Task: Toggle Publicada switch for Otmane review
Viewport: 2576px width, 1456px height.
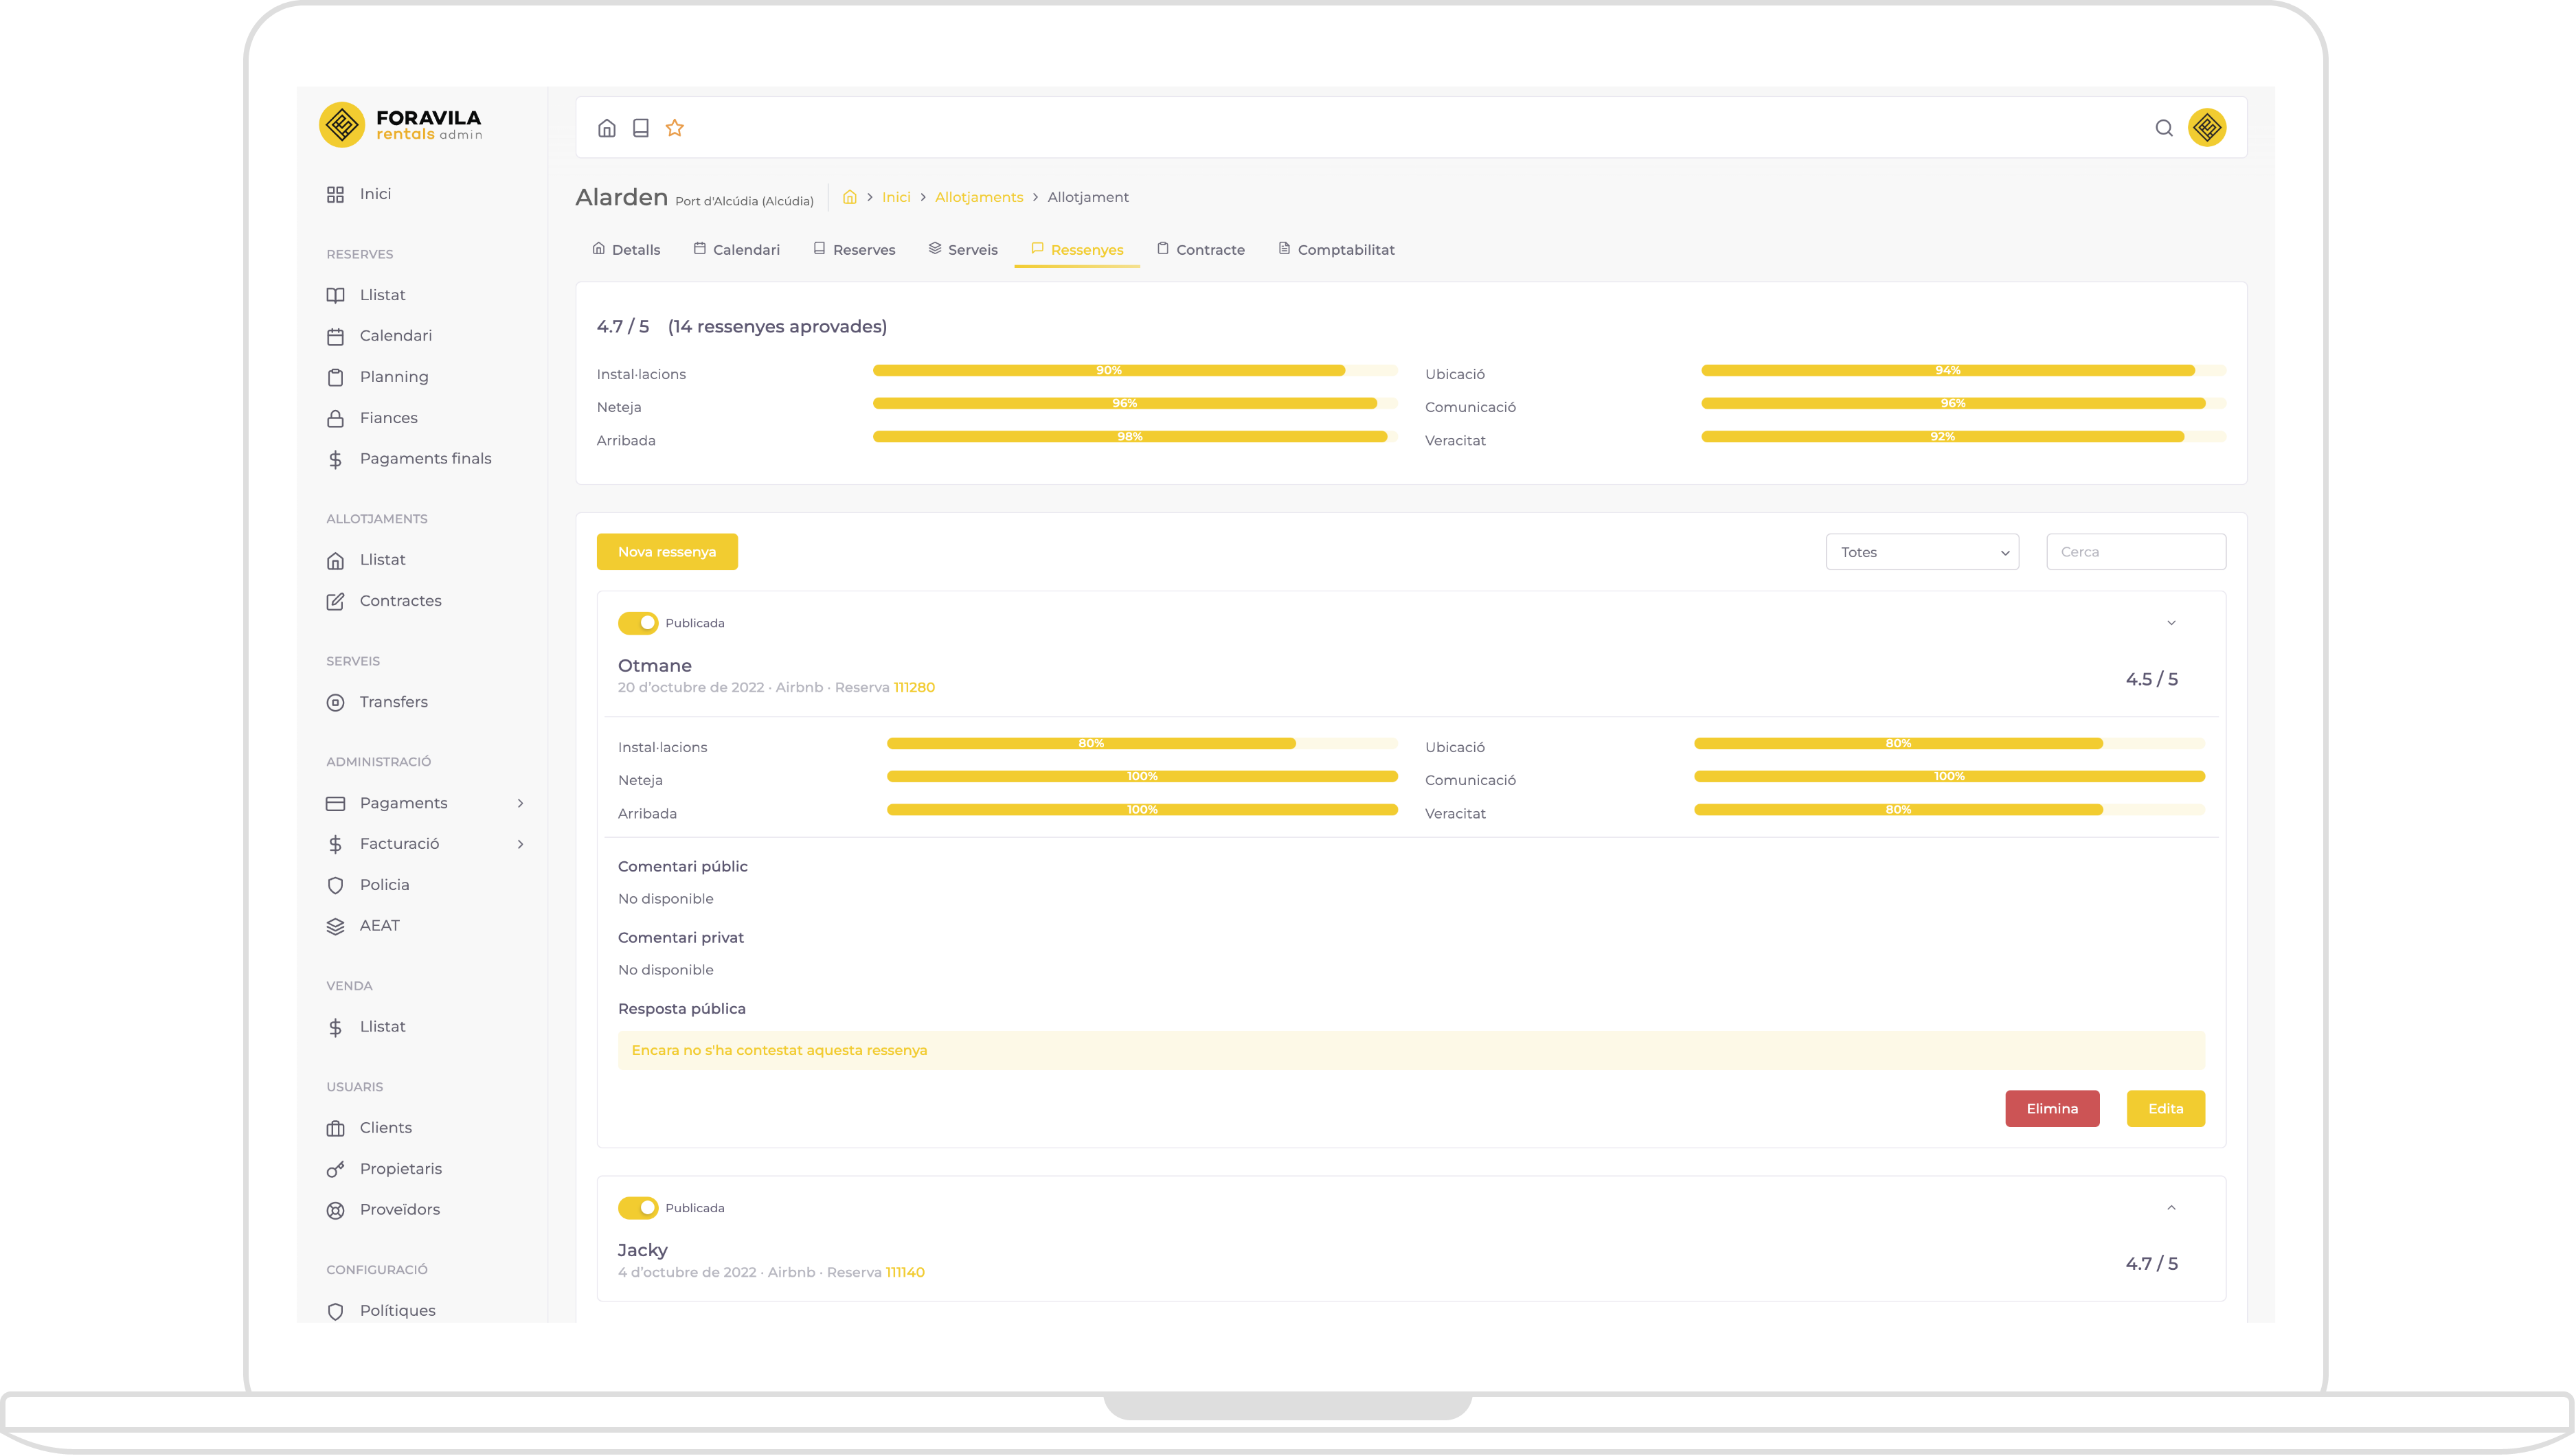Action: (x=638, y=623)
